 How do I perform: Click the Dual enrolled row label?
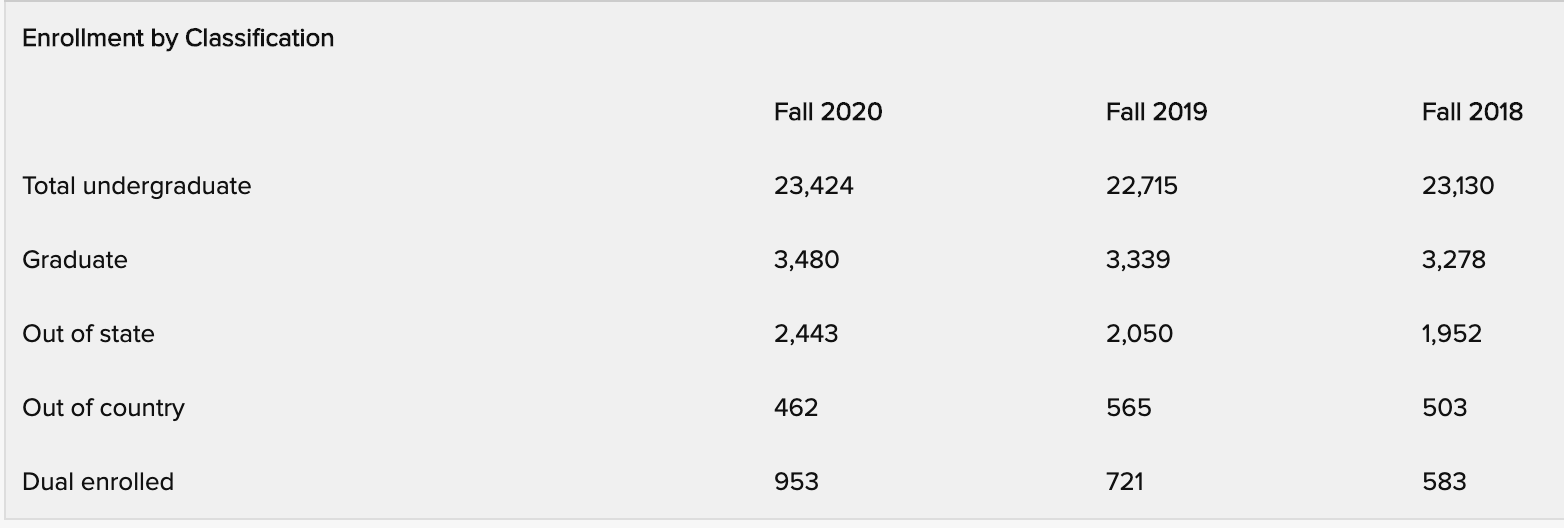point(98,481)
